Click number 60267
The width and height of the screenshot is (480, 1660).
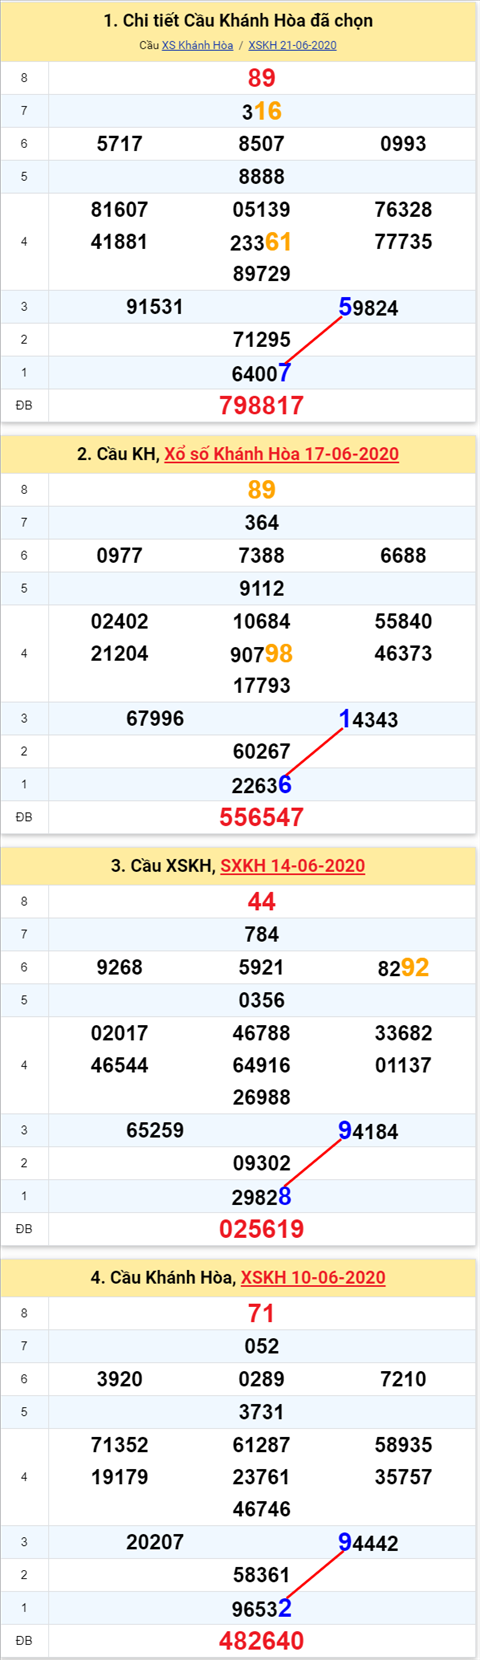coord(261,752)
